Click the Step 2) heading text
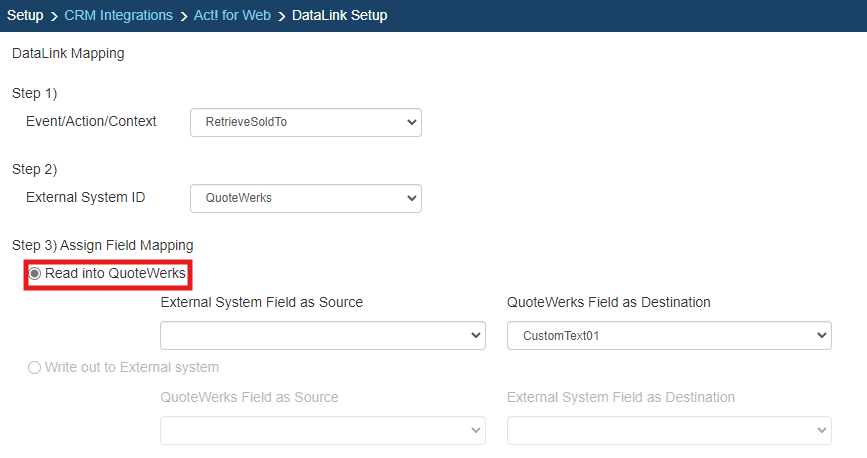 point(35,169)
